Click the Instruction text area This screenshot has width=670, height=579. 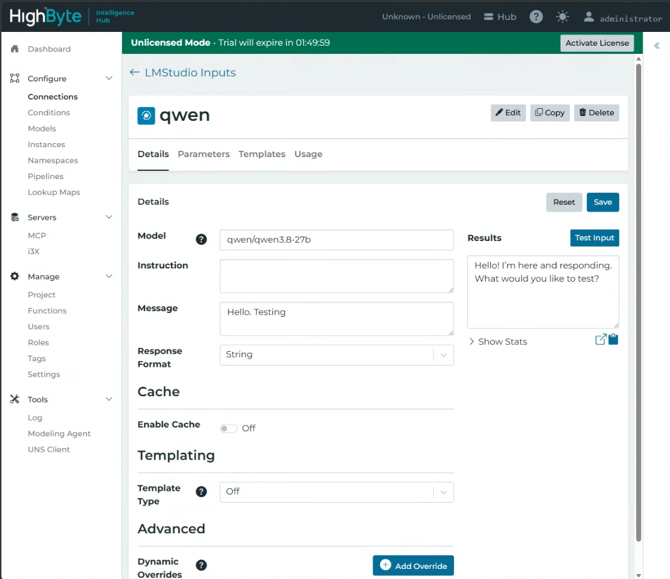pos(337,276)
